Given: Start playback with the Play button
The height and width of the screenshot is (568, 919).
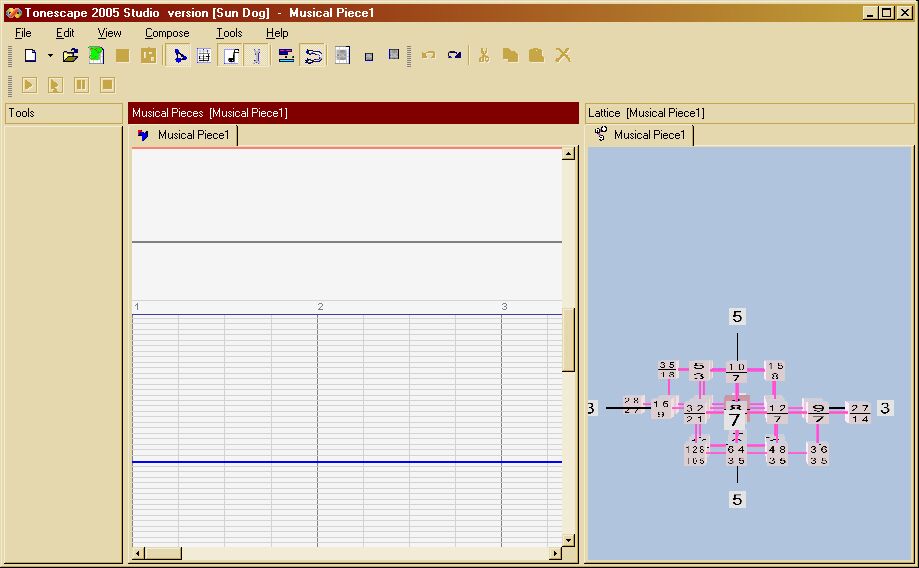Looking at the screenshot, I should tap(29, 85).
